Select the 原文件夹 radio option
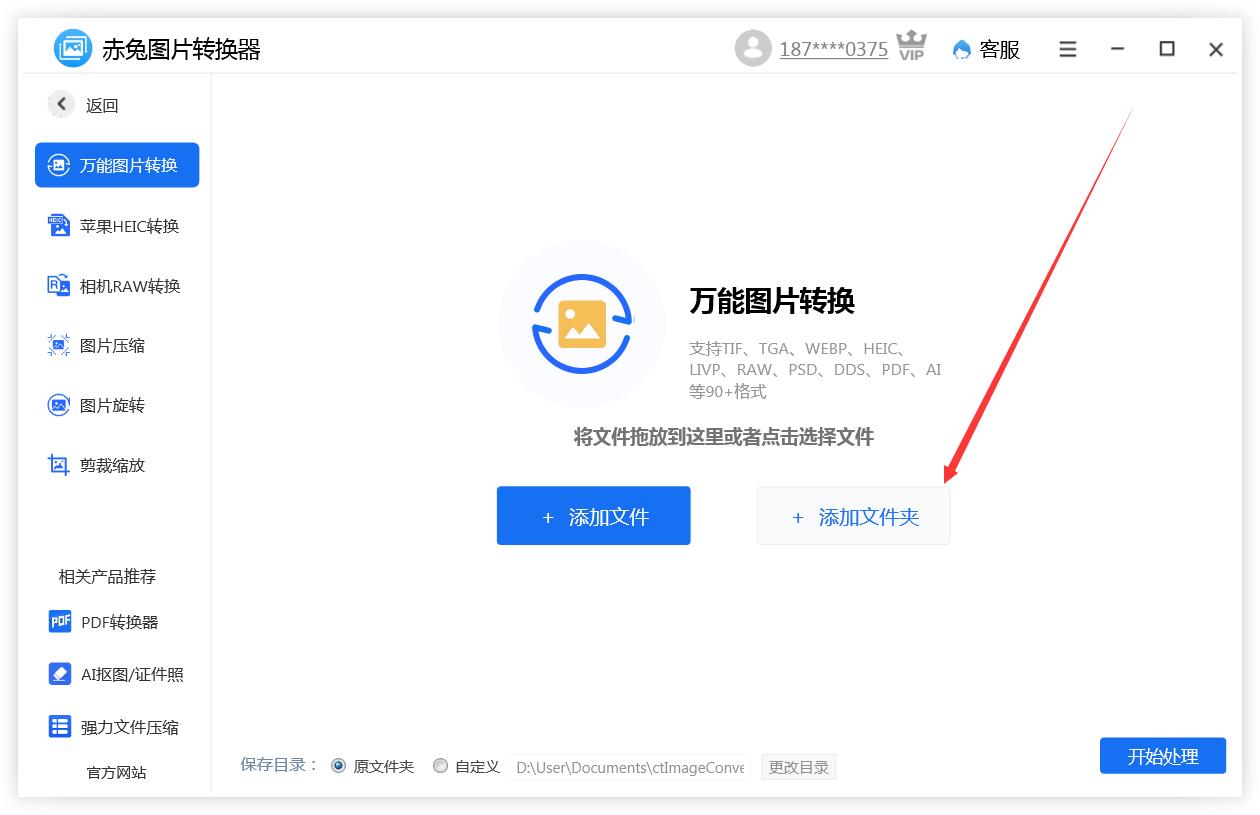This screenshot has height=815, width=1260. pyautogui.click(x=338, y=766)
